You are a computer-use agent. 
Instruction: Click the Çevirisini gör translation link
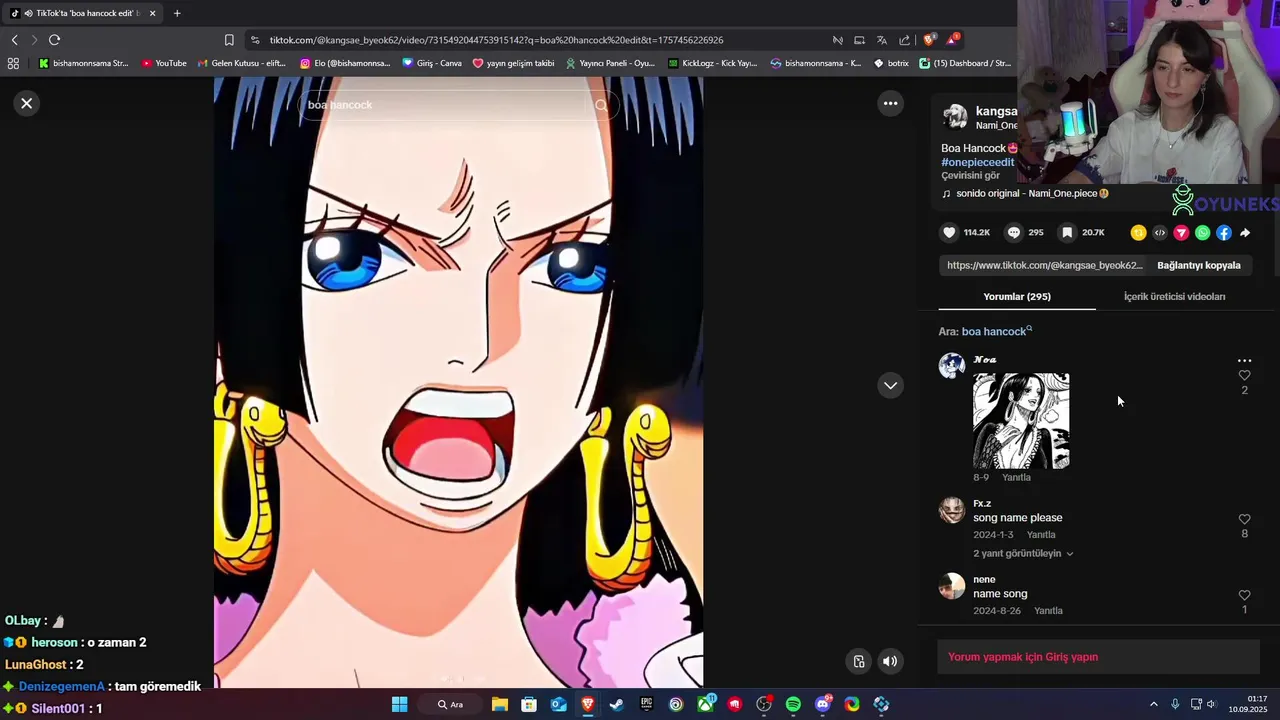coord(970,175)
